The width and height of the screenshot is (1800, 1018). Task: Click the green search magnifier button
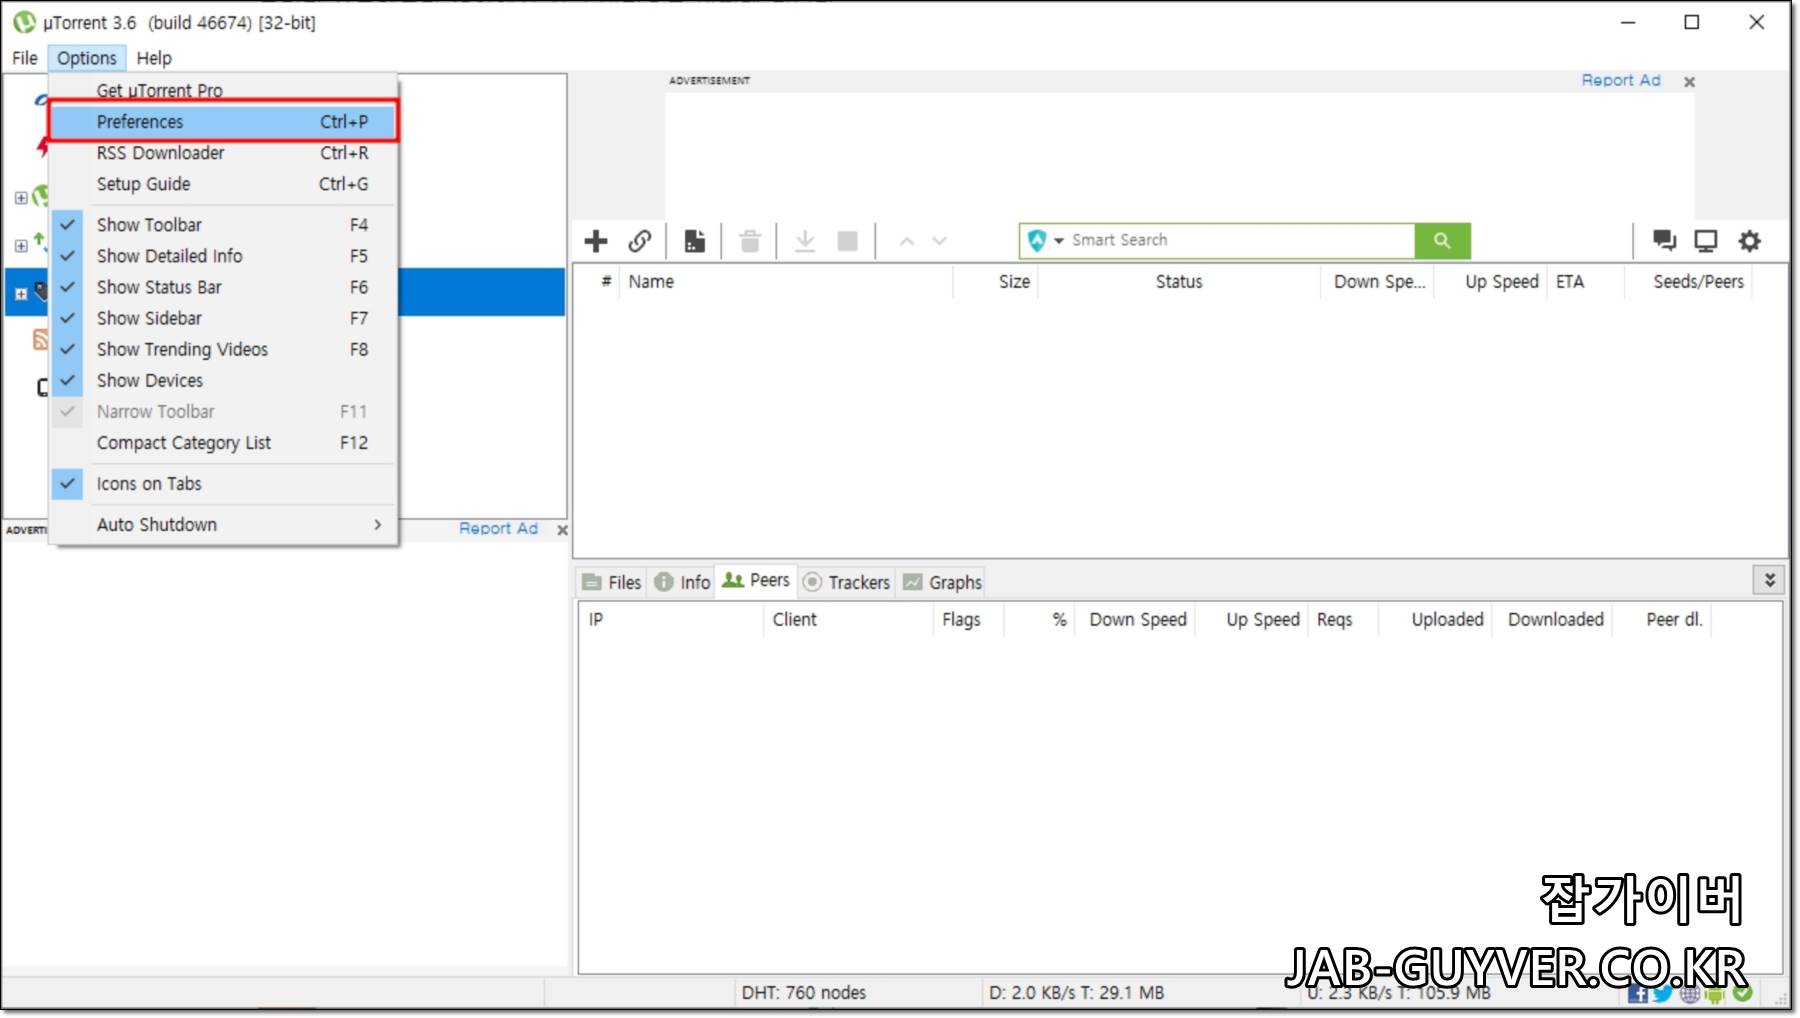[1442, 240]
